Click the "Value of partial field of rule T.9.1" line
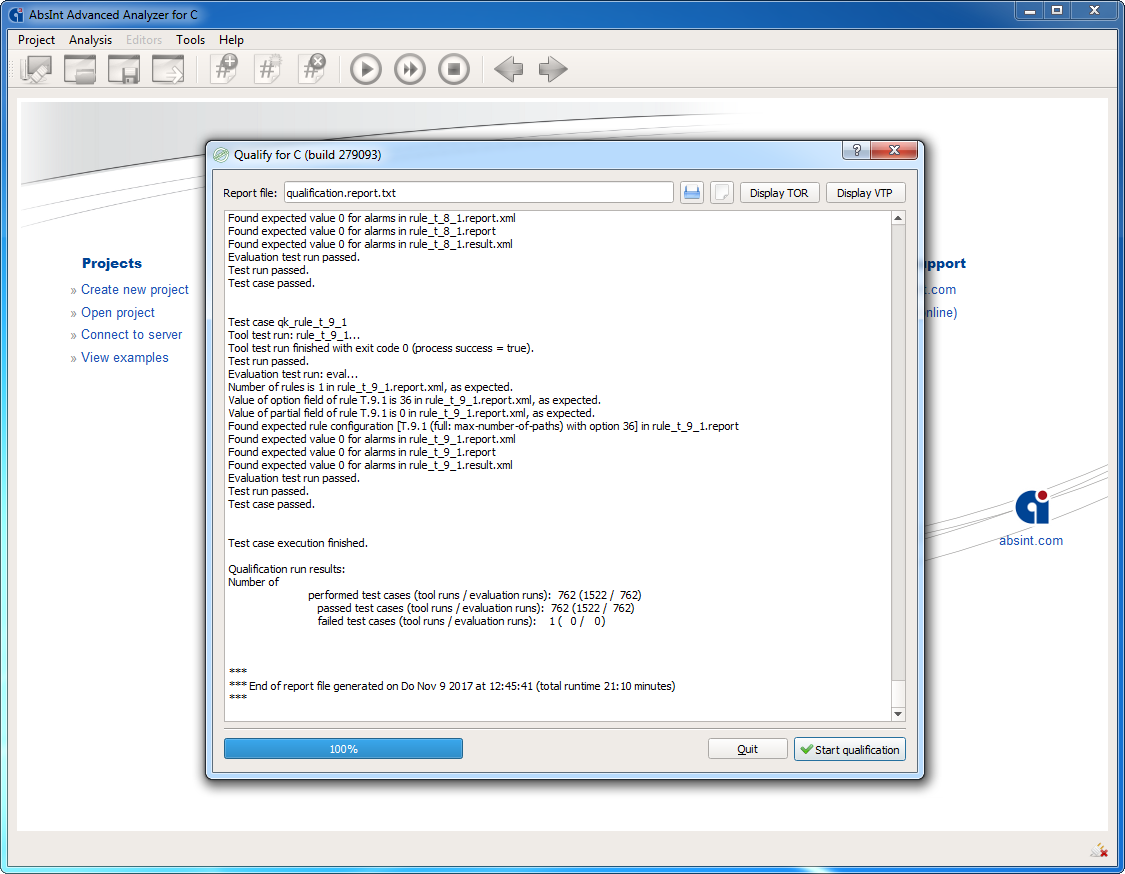Screen dimensions: 1125x874 (x=411, y=413)
